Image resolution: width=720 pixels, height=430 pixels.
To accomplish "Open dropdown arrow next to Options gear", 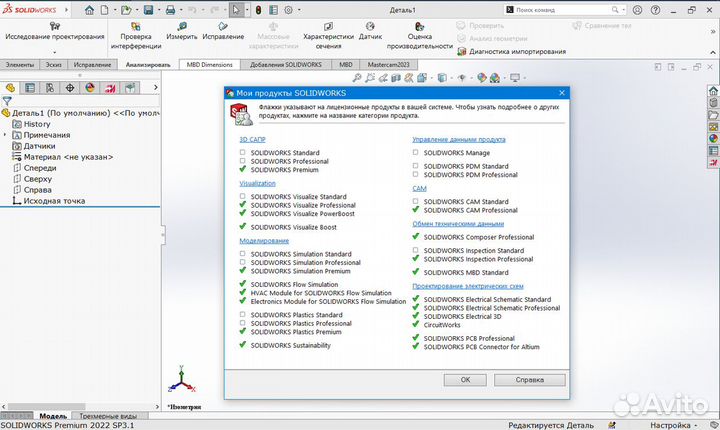I will [x=299, y=10].
